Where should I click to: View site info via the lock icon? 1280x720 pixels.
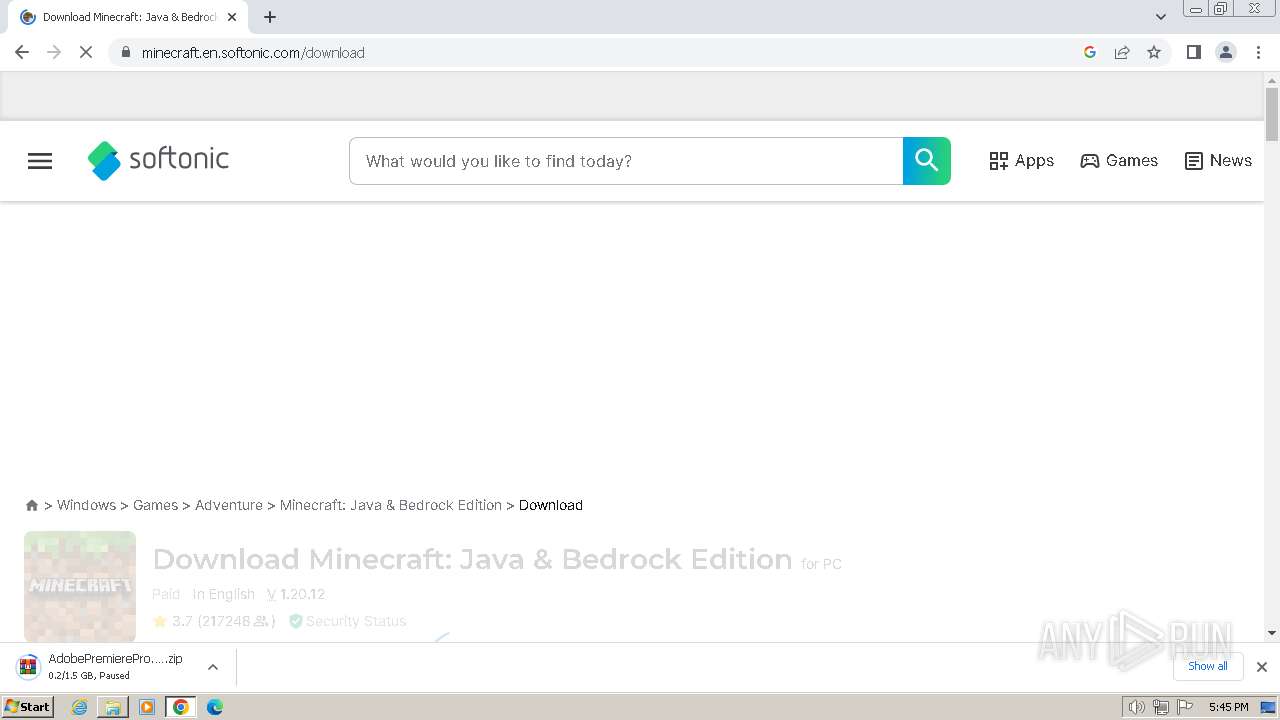125,52
